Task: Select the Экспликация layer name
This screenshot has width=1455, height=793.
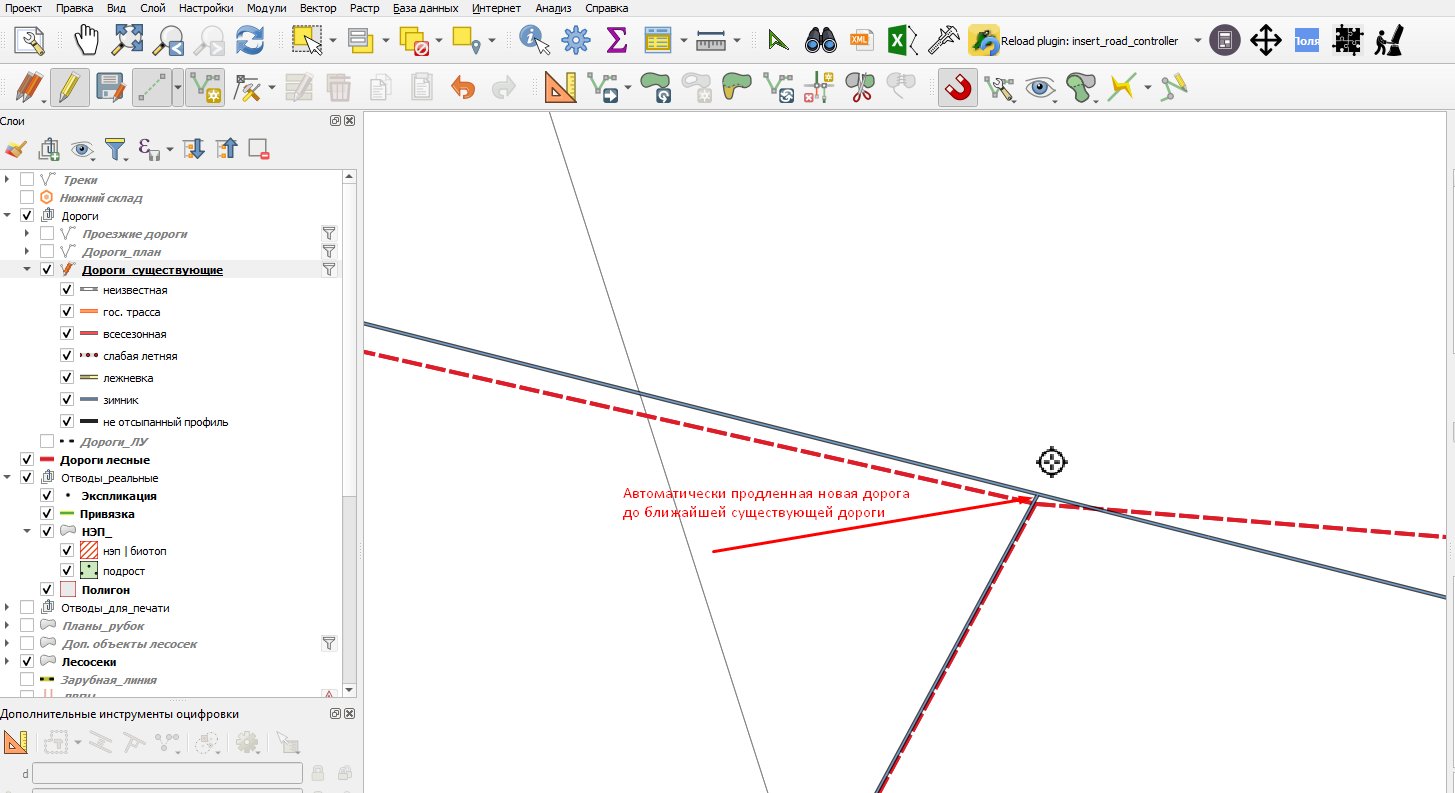Action: pyautogui.click(x=119, y=496)
